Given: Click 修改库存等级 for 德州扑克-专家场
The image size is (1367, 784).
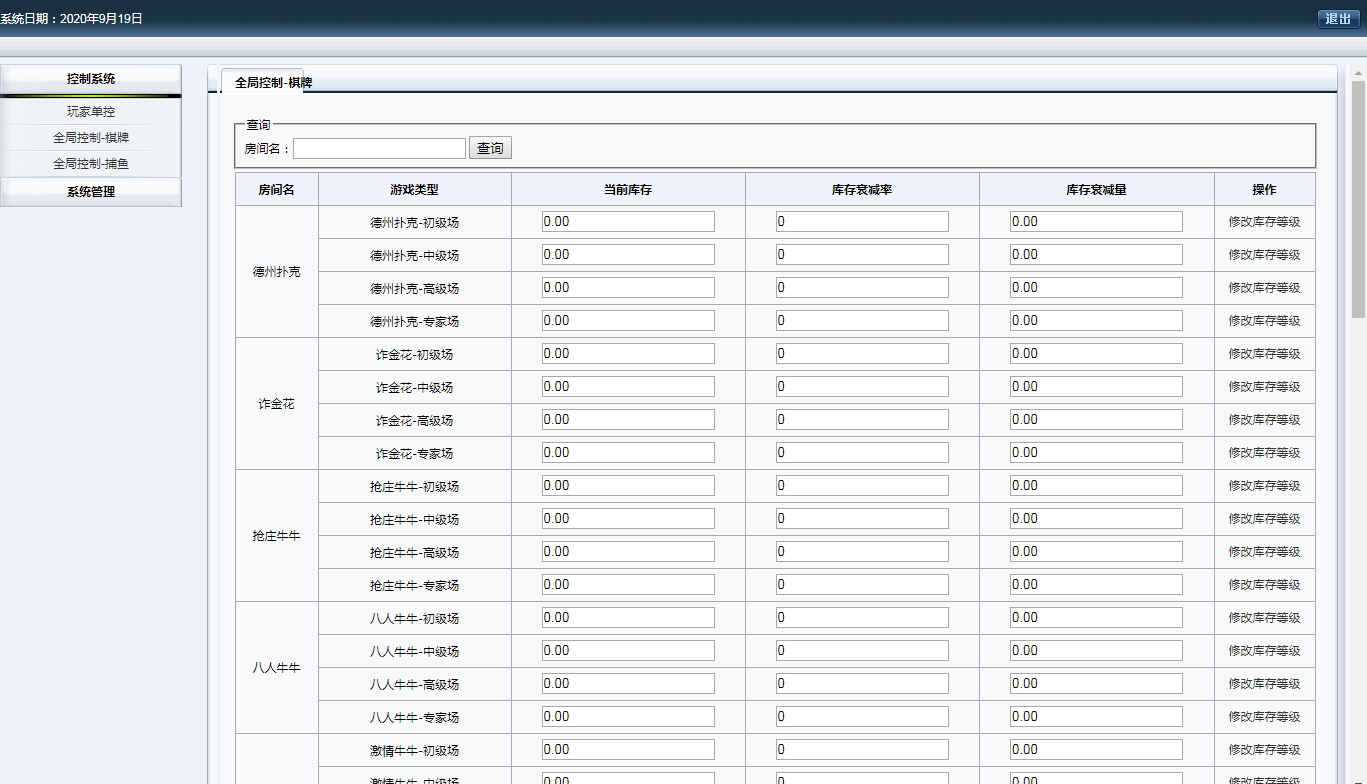Looking at the screenshot, I should click(x=1264, y=321).
